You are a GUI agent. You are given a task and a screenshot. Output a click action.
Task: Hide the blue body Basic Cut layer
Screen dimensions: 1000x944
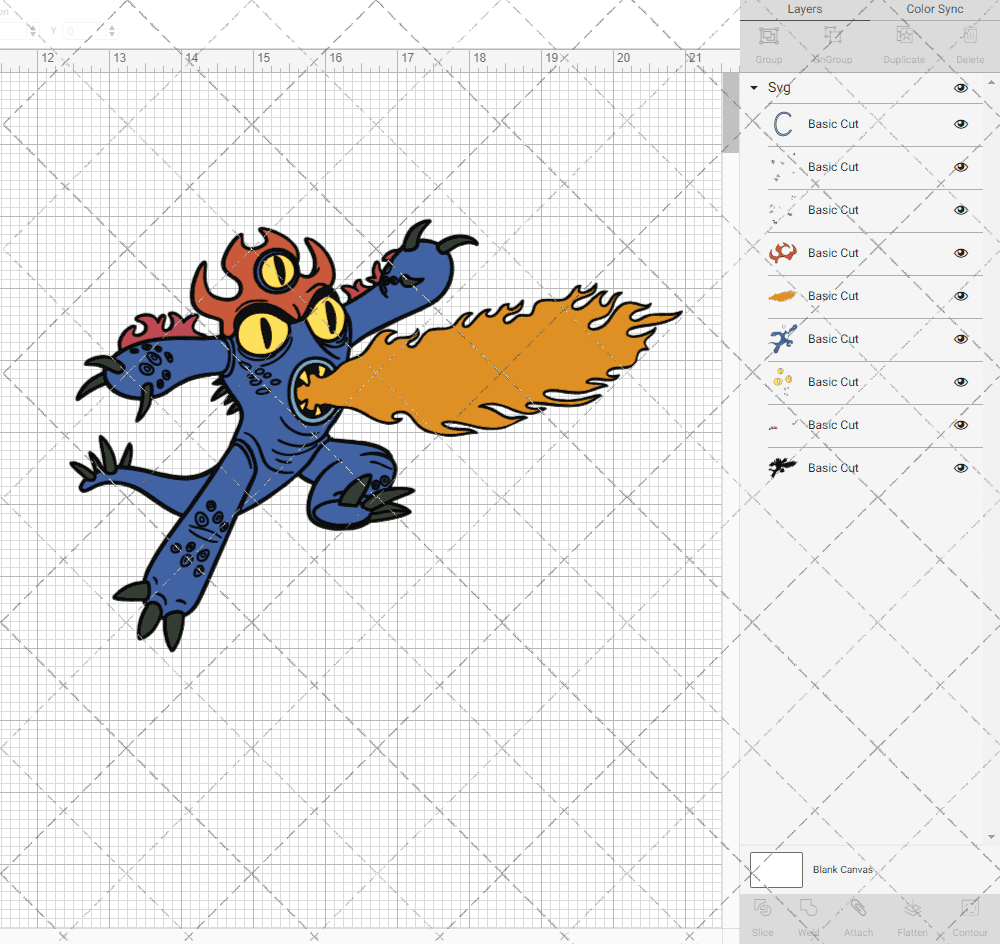pos(960,339)
